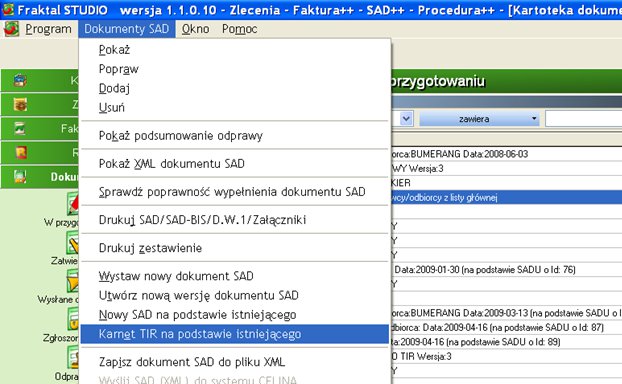This screenshot has height=384, width=622.
Task: Open the 'Wysłane' documents icon
Action: [73, 280]
